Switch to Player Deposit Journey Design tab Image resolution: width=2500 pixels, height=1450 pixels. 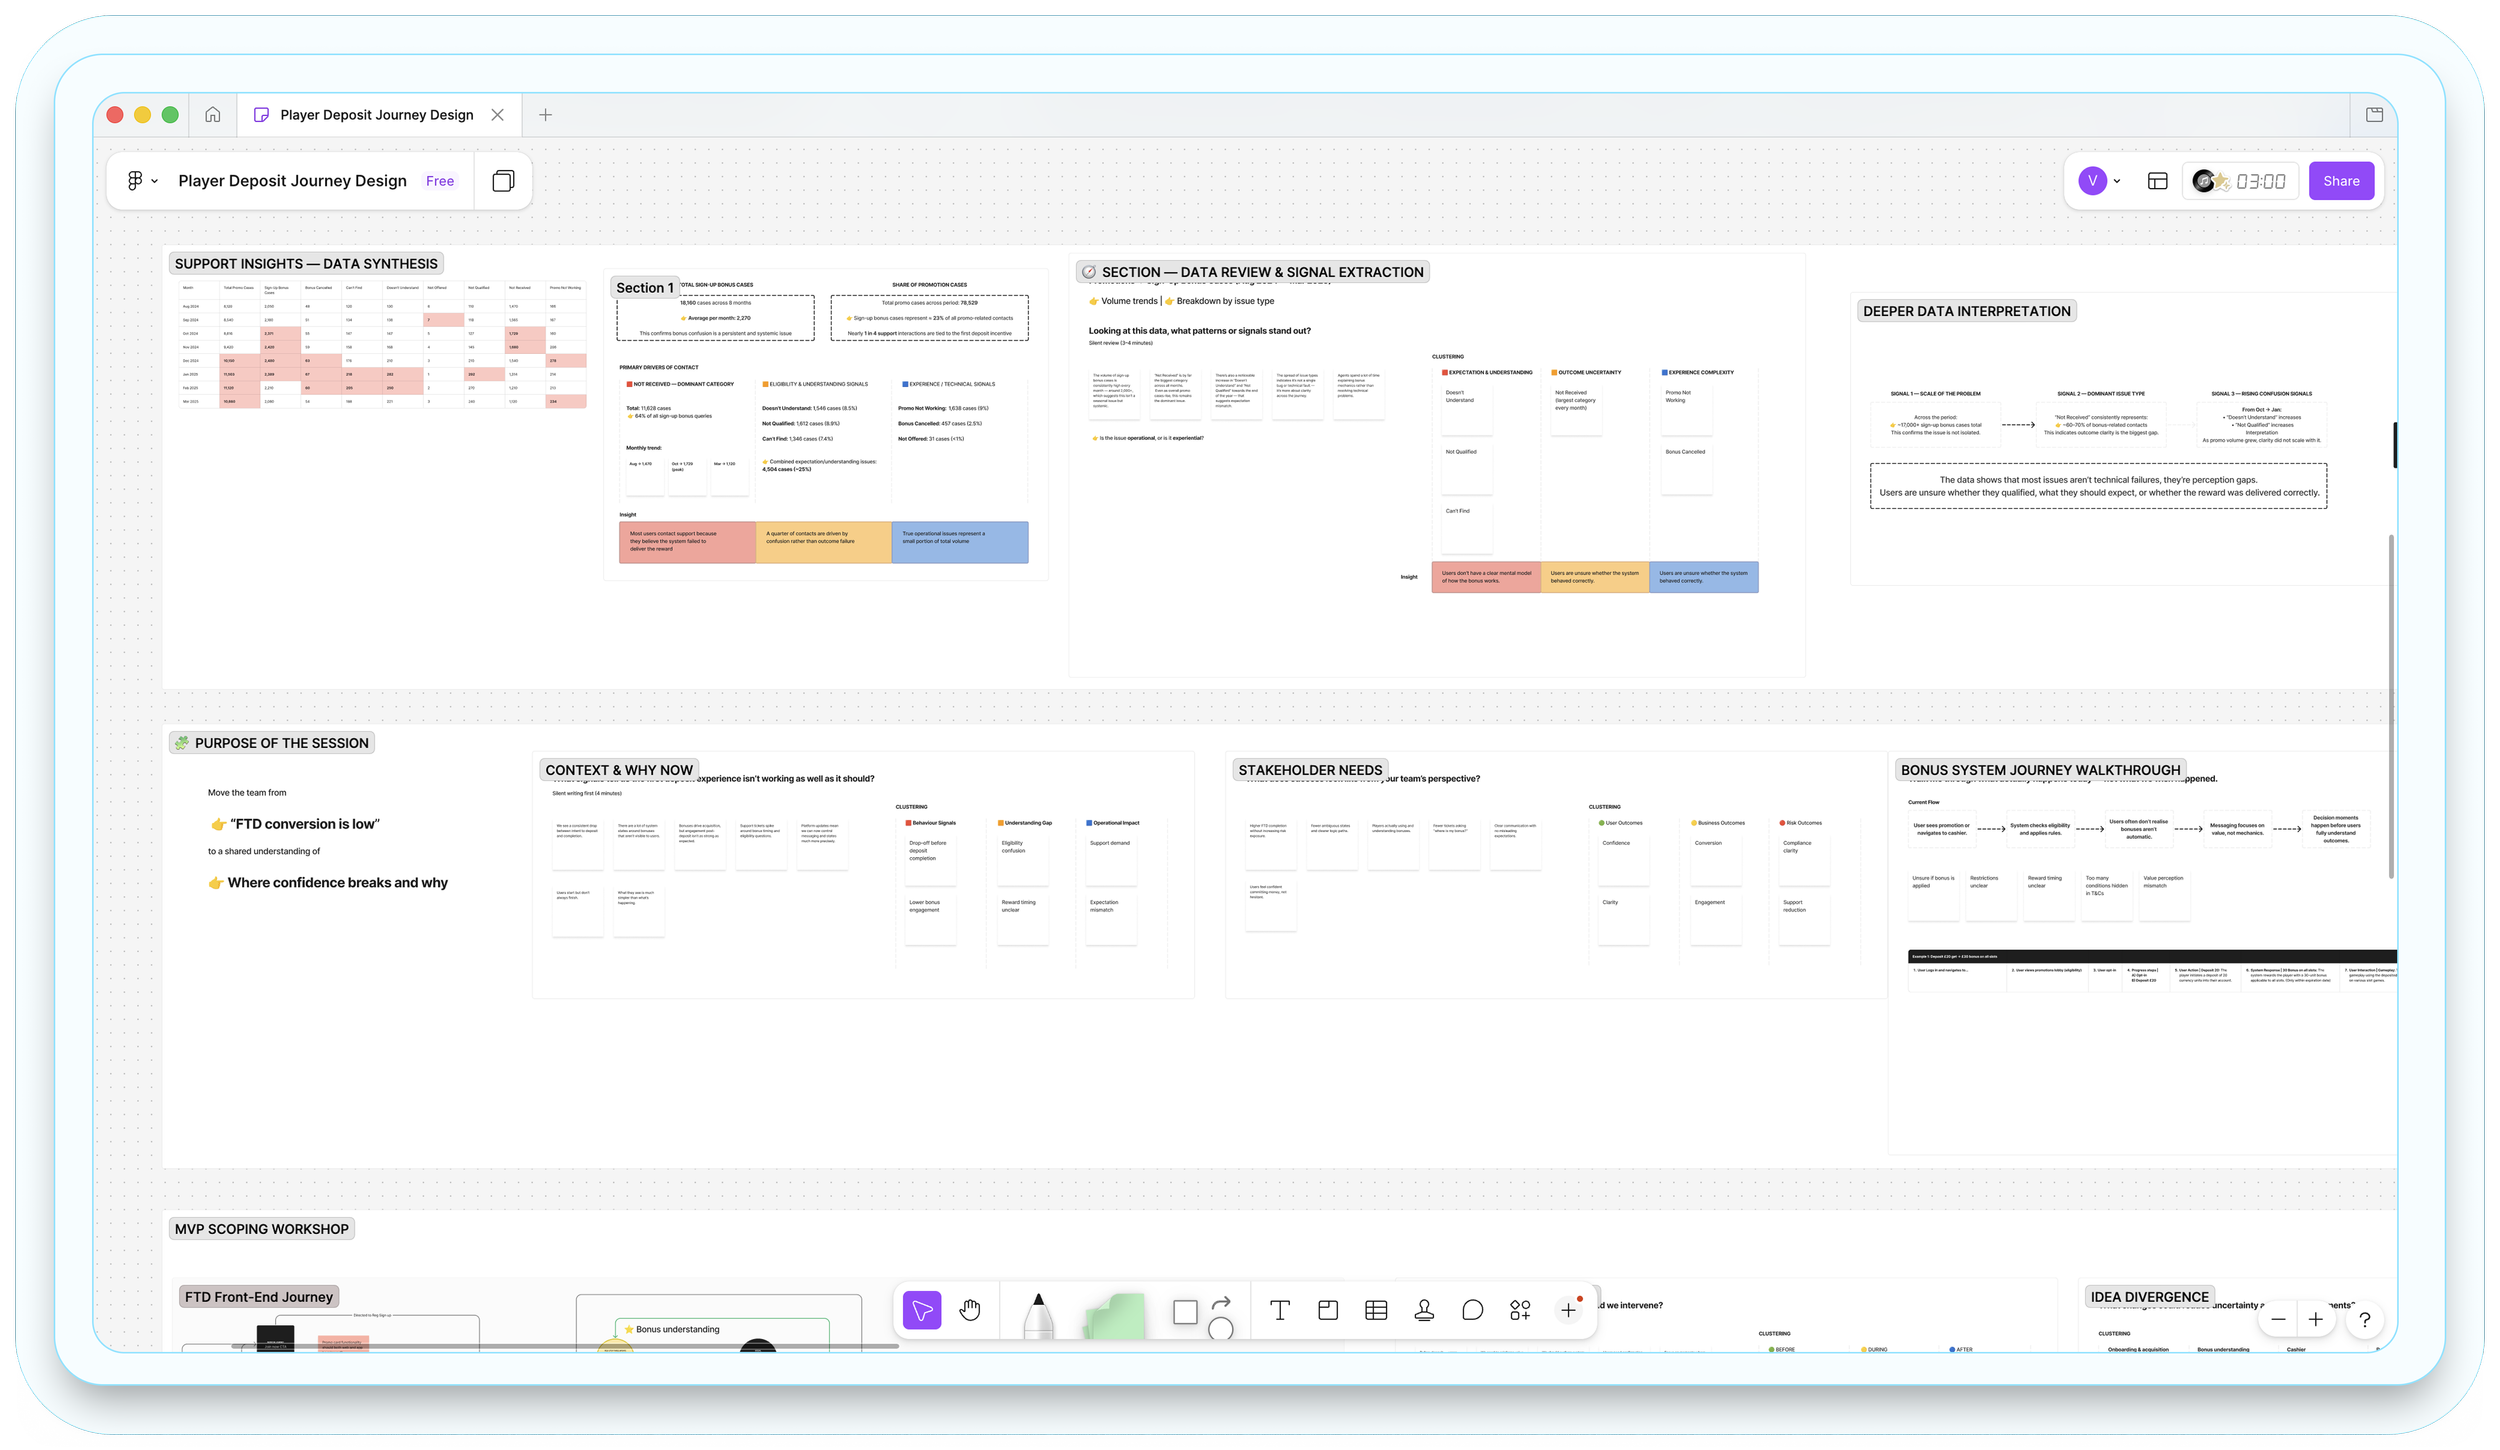[x=376, y=115]
